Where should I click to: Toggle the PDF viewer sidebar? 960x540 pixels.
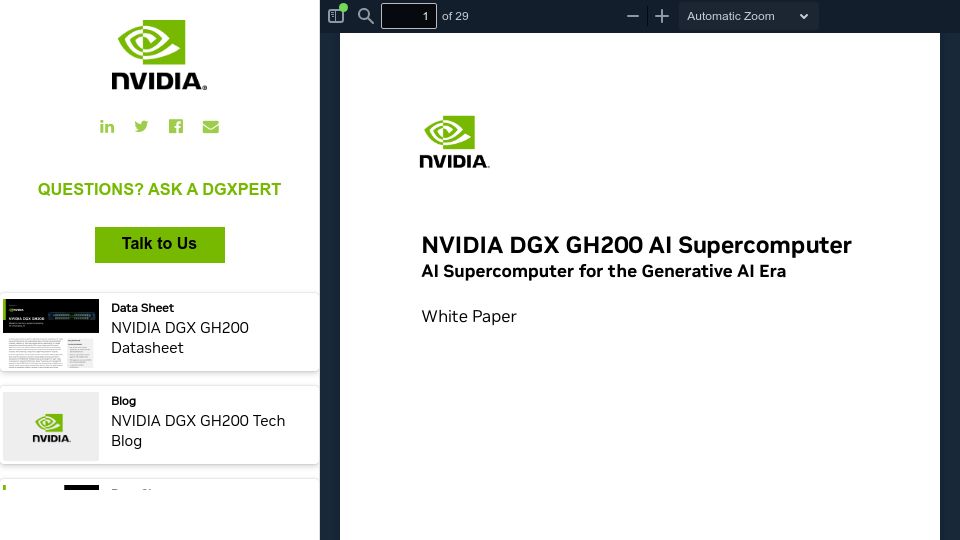pyautogui.click(x=336, y=16)
